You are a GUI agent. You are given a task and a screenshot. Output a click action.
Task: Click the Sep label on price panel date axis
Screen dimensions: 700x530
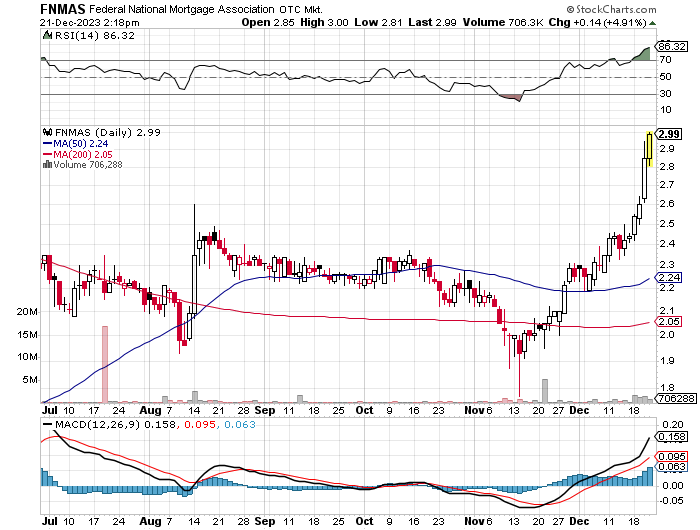265,411
